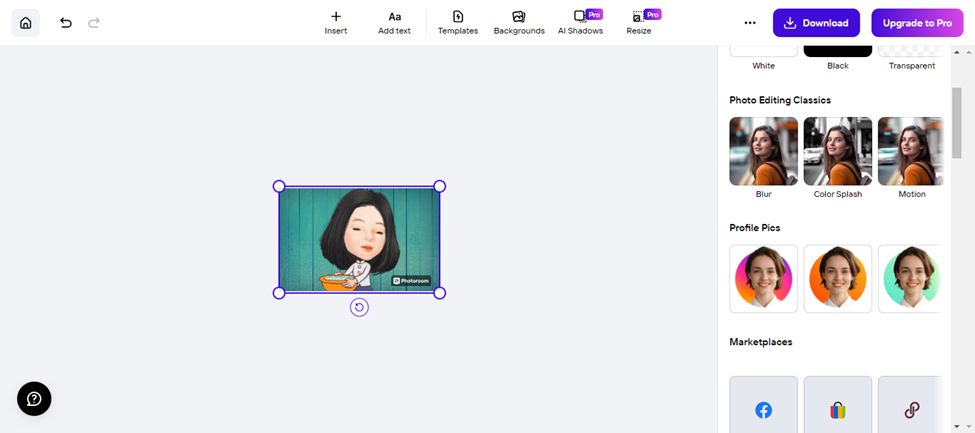This screenshot has width=975, height=433.
Task: Choose the Transparent background swatch
Action: pos(912,52)
